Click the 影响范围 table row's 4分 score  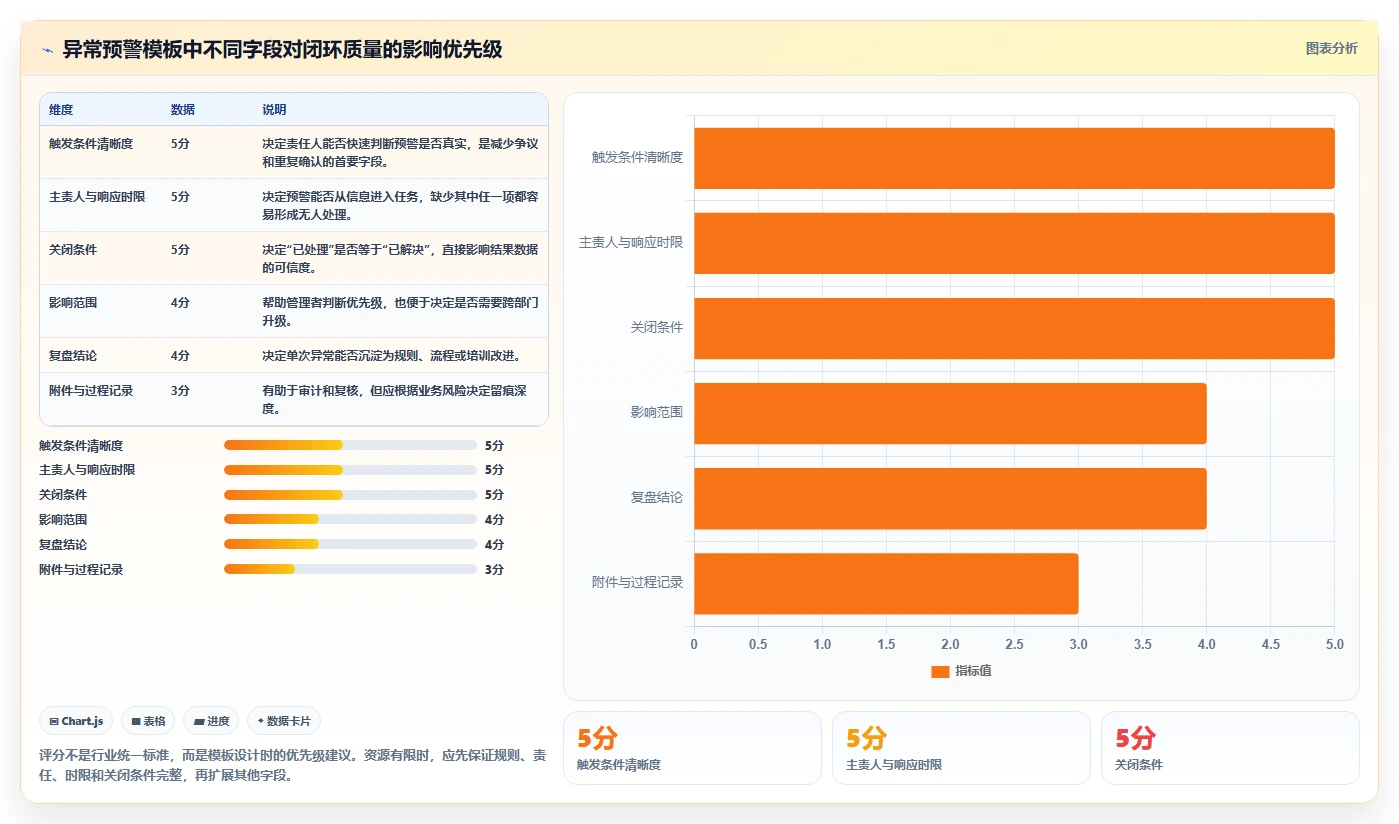(180, 303)
